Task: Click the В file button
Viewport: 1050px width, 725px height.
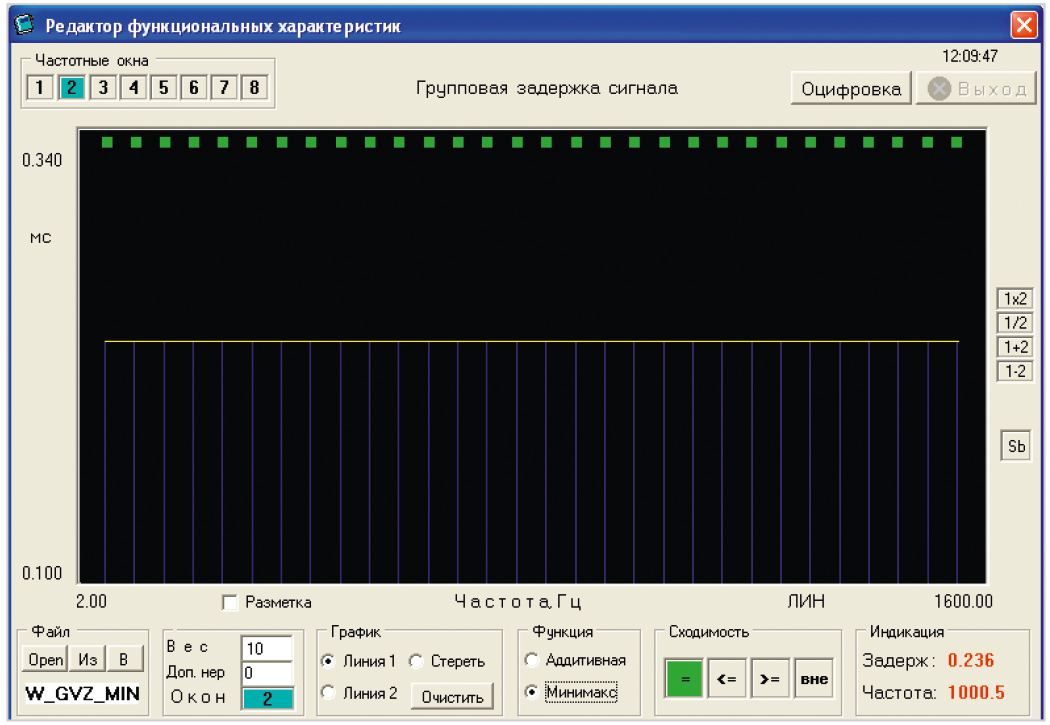Action: click(x=124, y=659)
